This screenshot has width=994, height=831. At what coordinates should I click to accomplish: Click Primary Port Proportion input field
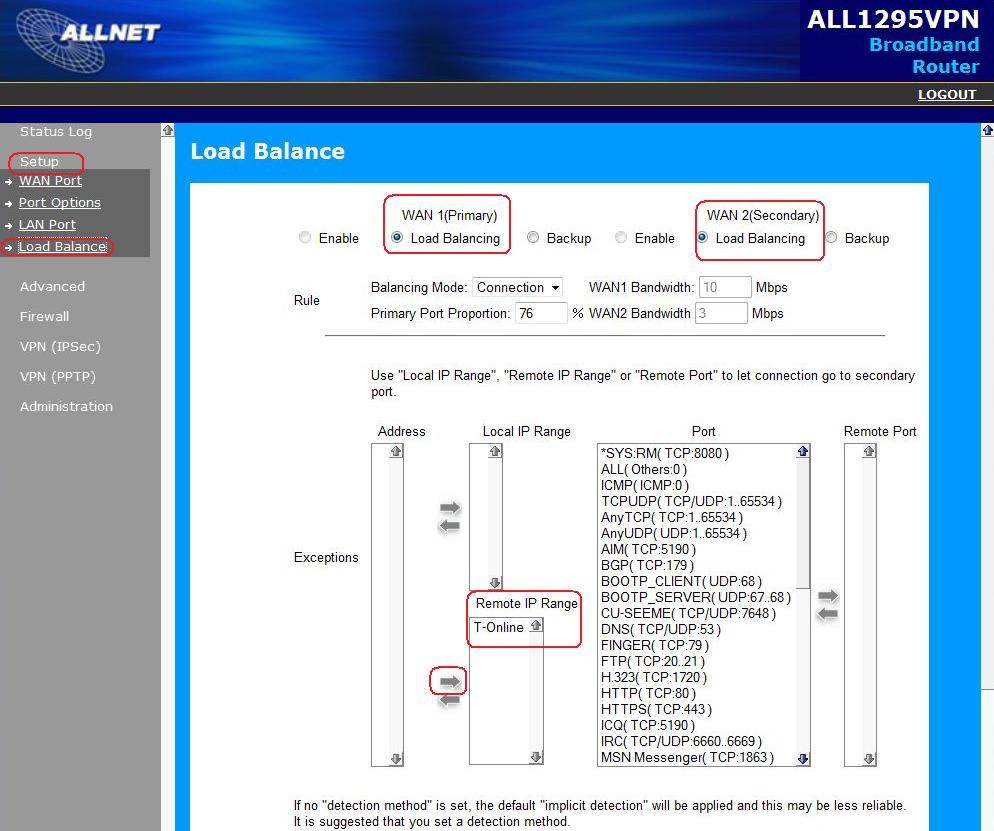point(541,313)
